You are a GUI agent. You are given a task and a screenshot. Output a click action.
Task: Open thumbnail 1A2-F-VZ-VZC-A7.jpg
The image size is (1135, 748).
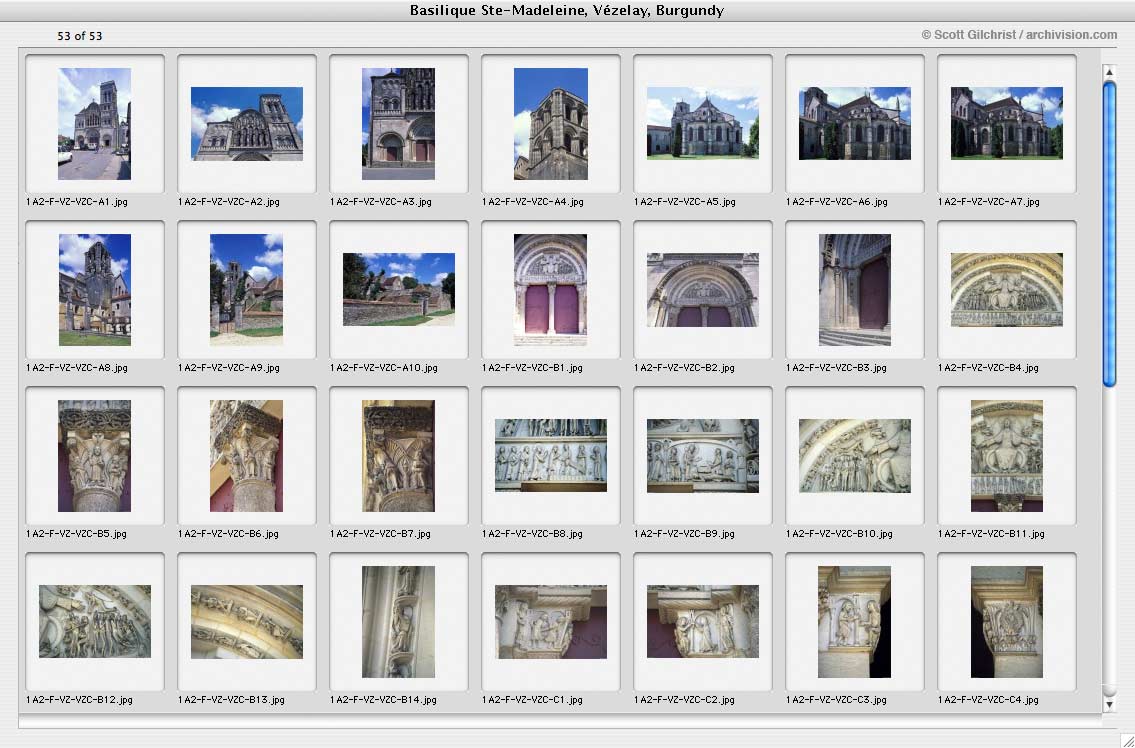click(x=1007, y=124)
